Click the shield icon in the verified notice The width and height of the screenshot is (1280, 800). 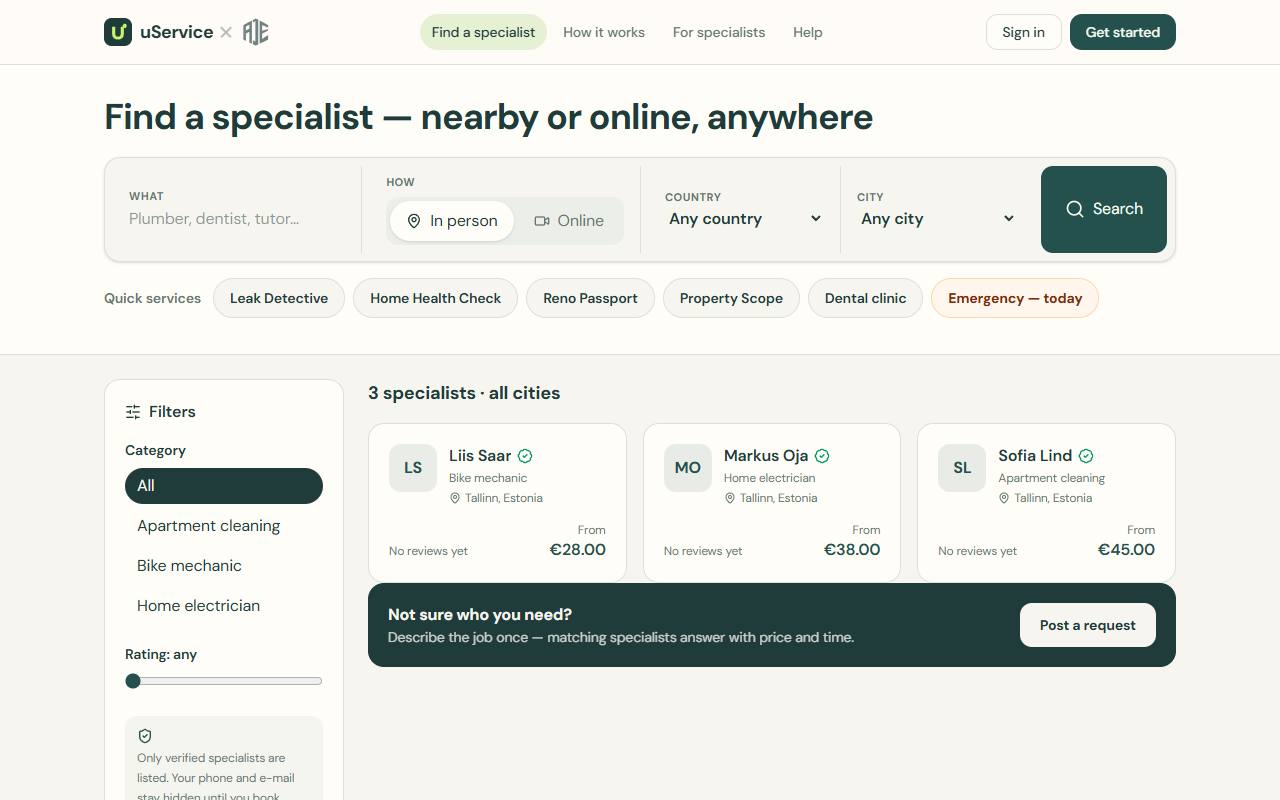145,736
